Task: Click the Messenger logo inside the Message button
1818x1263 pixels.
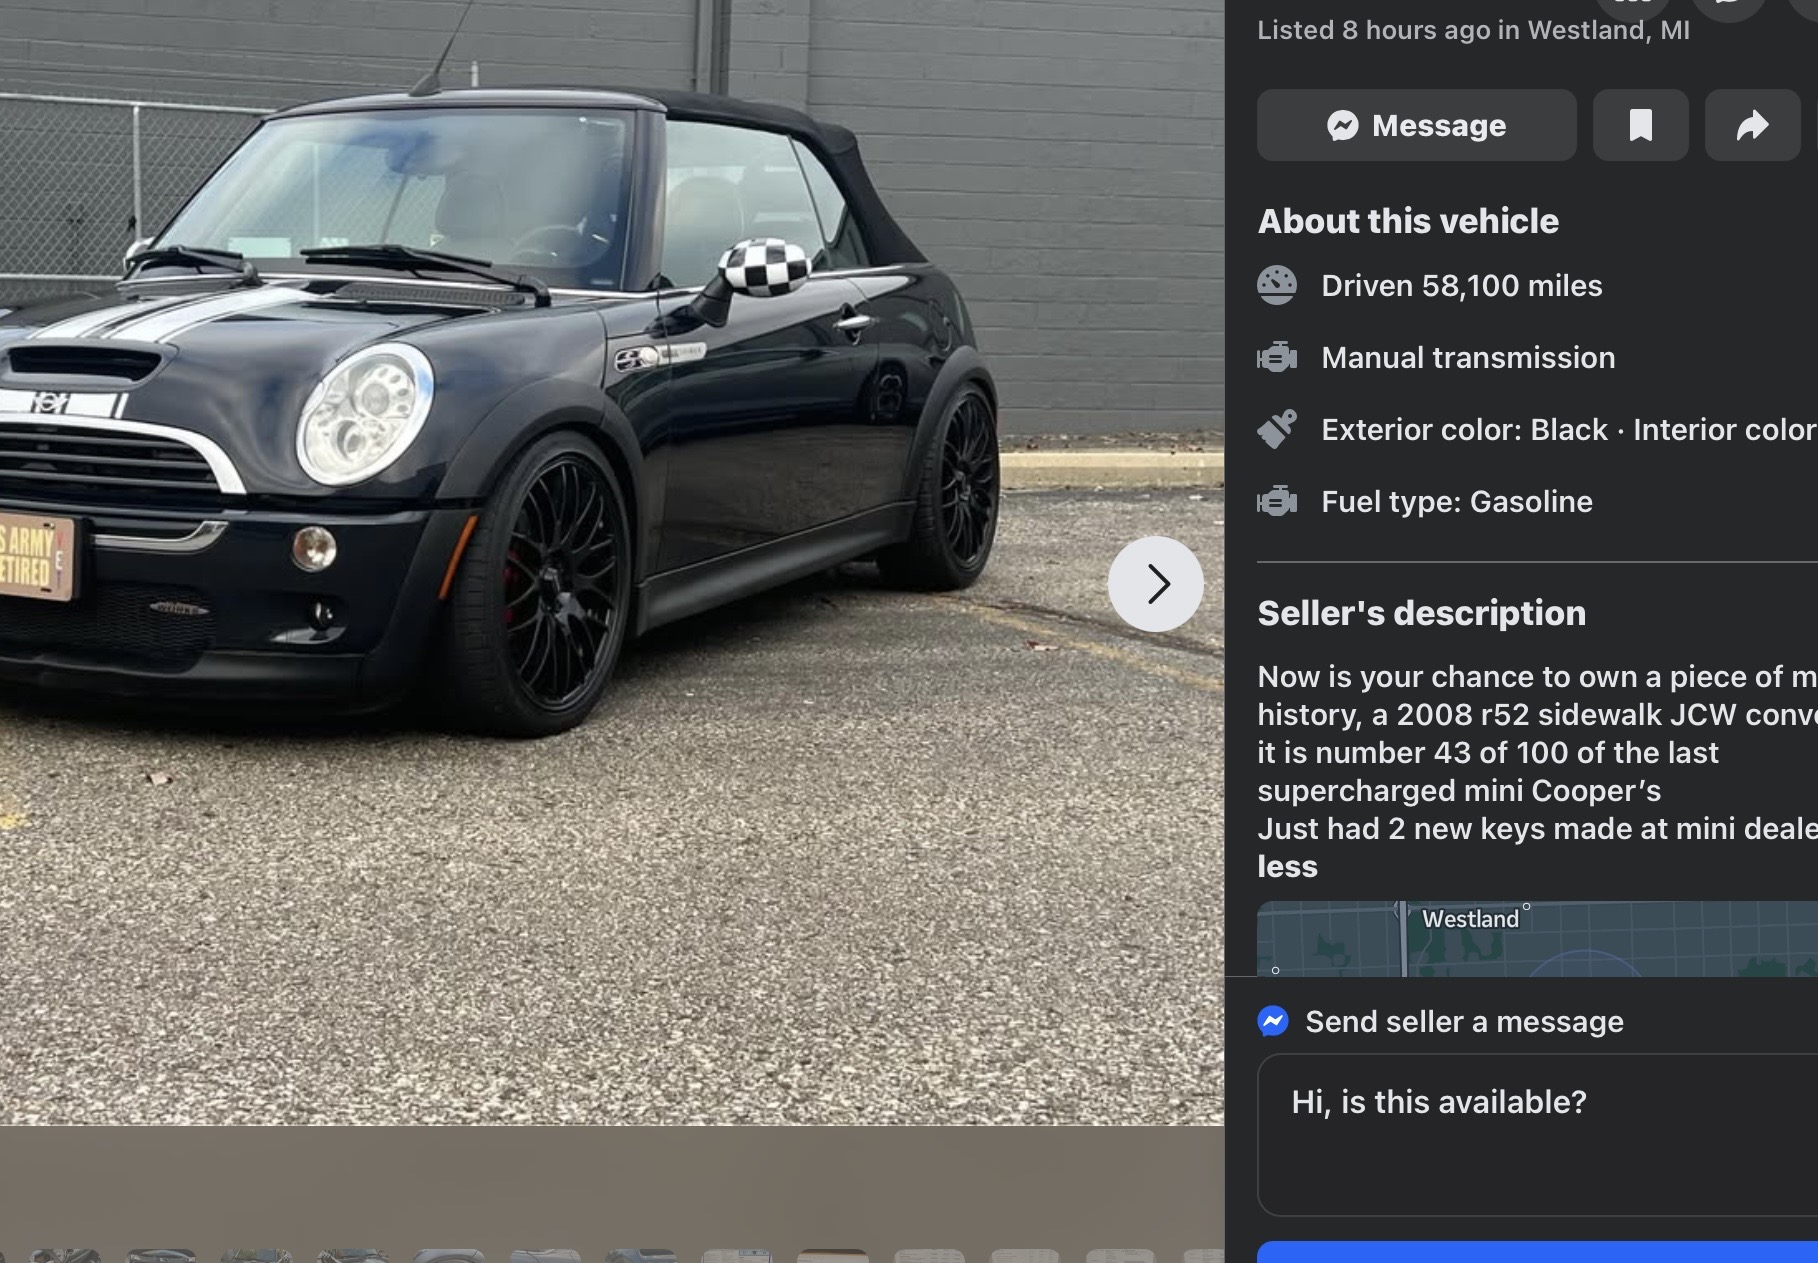Action: [x=1343, y=125]
